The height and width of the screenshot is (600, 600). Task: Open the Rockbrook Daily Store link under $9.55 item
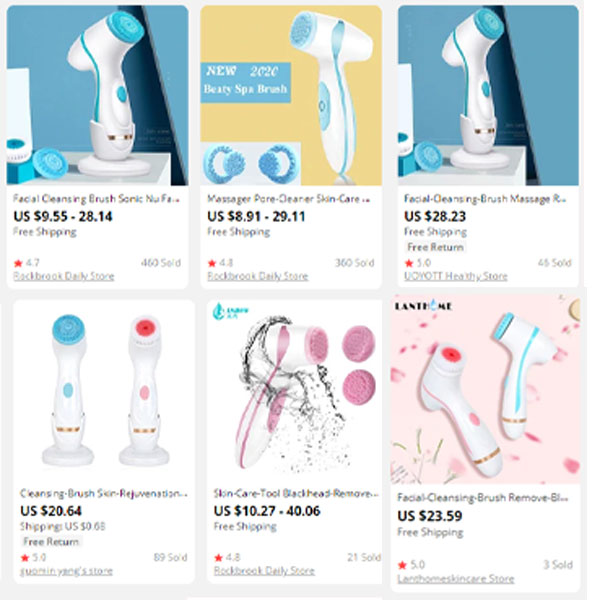coord(64,276)
